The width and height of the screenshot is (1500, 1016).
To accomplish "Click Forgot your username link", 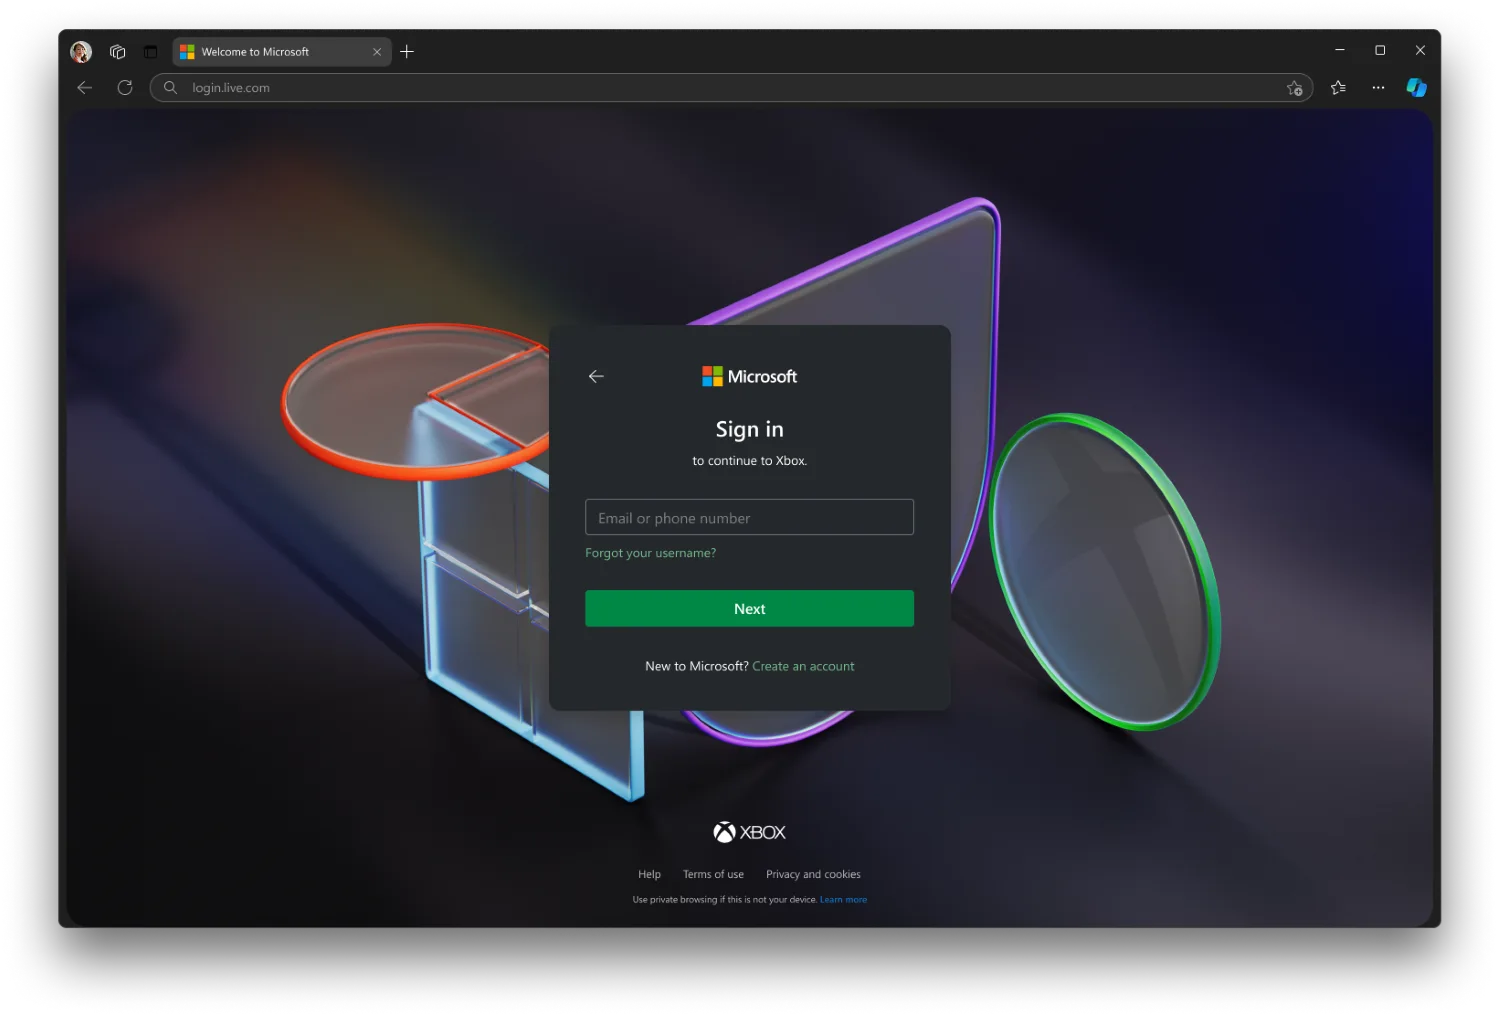I will click(650, 553).
